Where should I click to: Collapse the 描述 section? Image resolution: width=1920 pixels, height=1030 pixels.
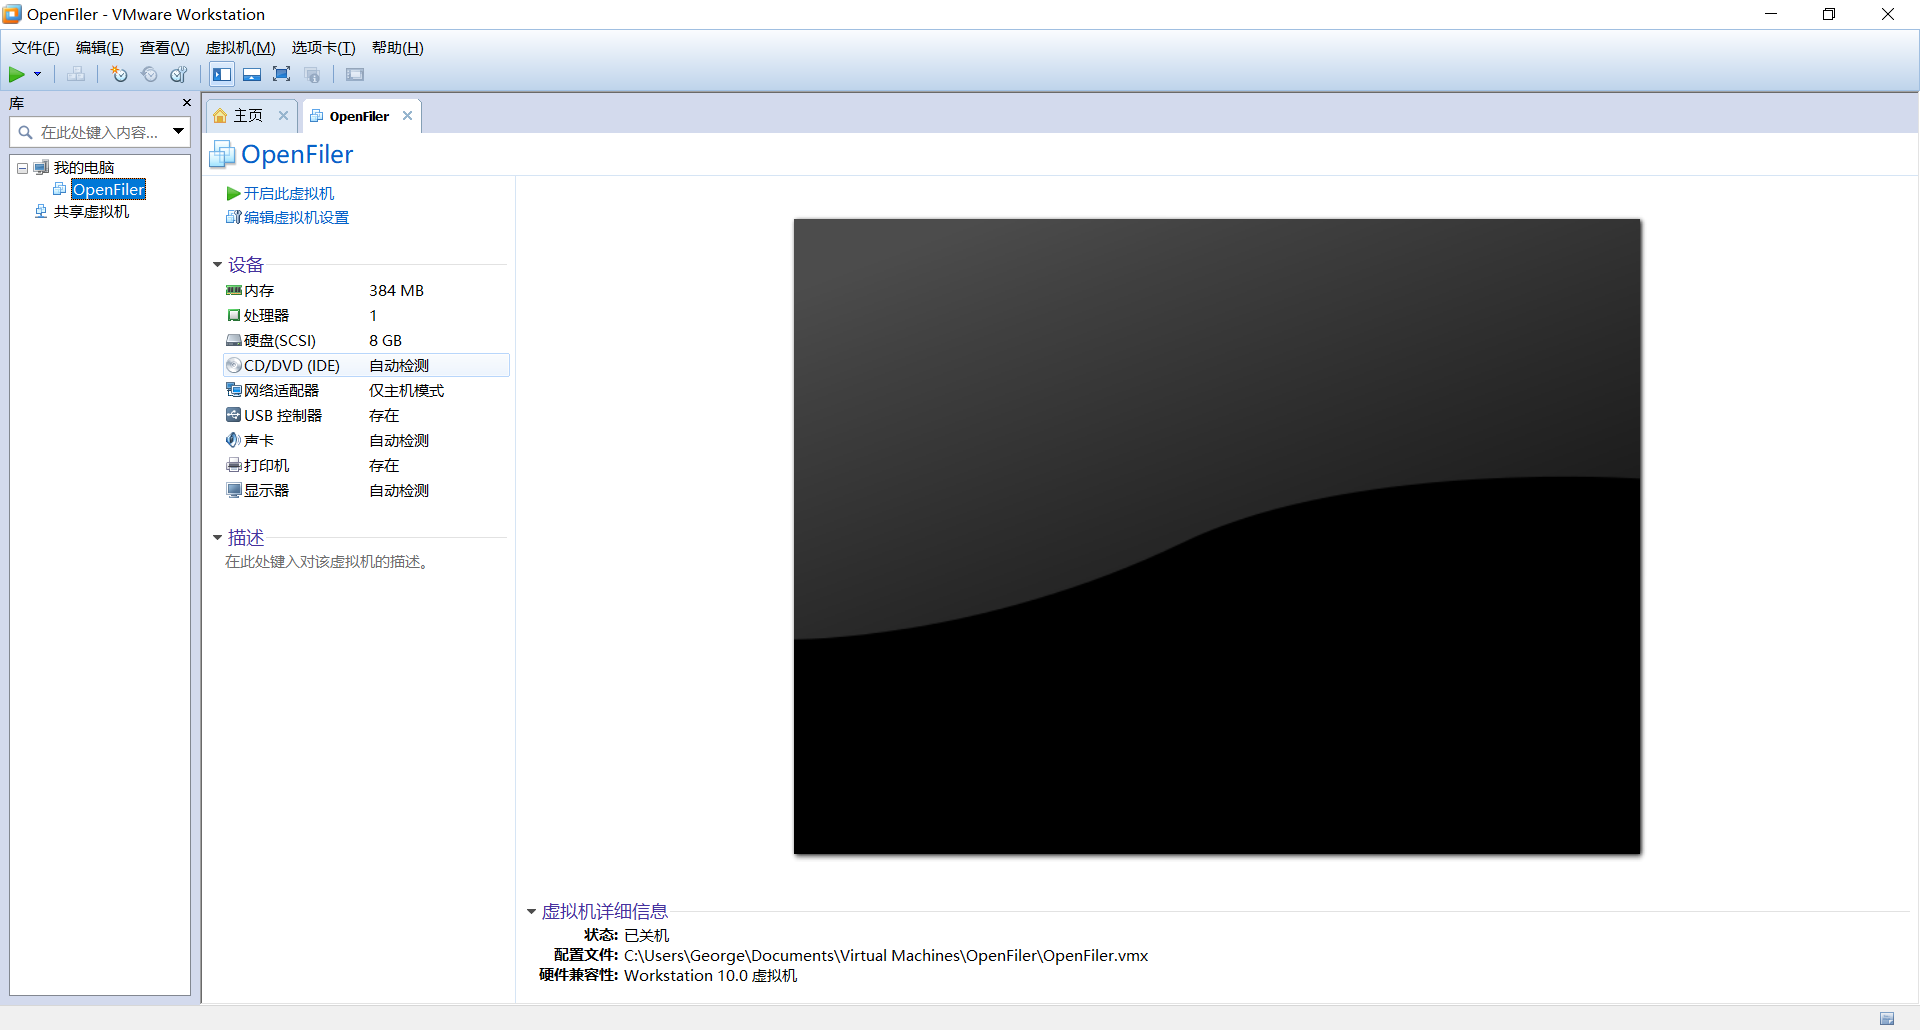tap(217, 538)
